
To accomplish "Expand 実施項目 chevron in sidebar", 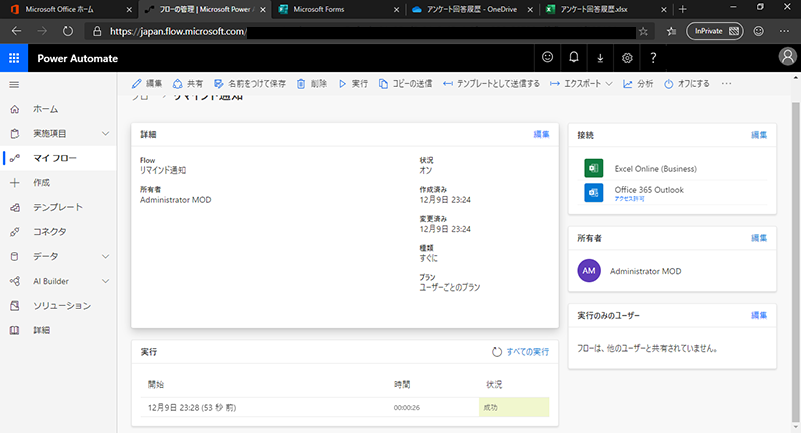I will 105,134.
